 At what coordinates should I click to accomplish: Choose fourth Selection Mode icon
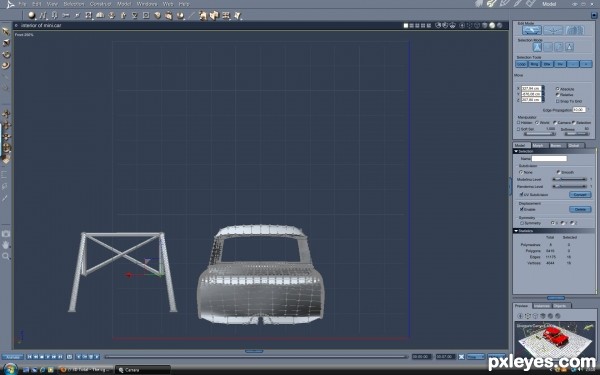pos(569,47)
